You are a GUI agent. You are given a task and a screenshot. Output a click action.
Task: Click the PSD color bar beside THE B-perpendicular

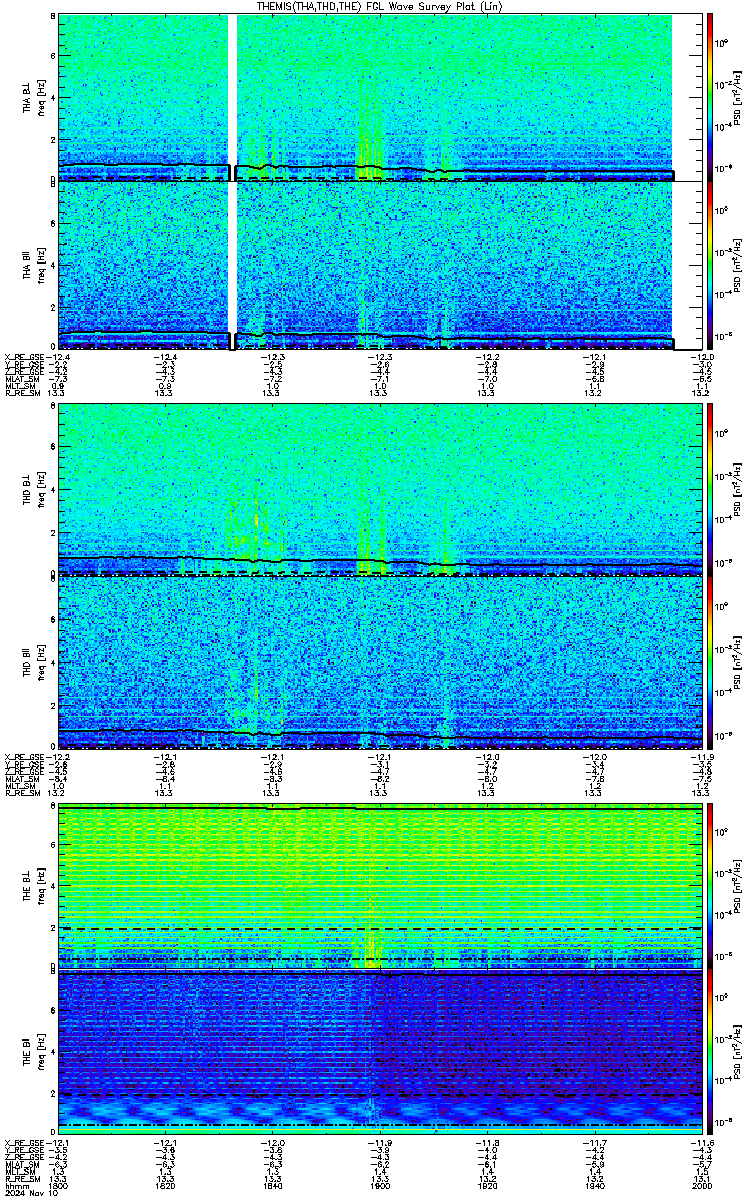tap(709, 885)
